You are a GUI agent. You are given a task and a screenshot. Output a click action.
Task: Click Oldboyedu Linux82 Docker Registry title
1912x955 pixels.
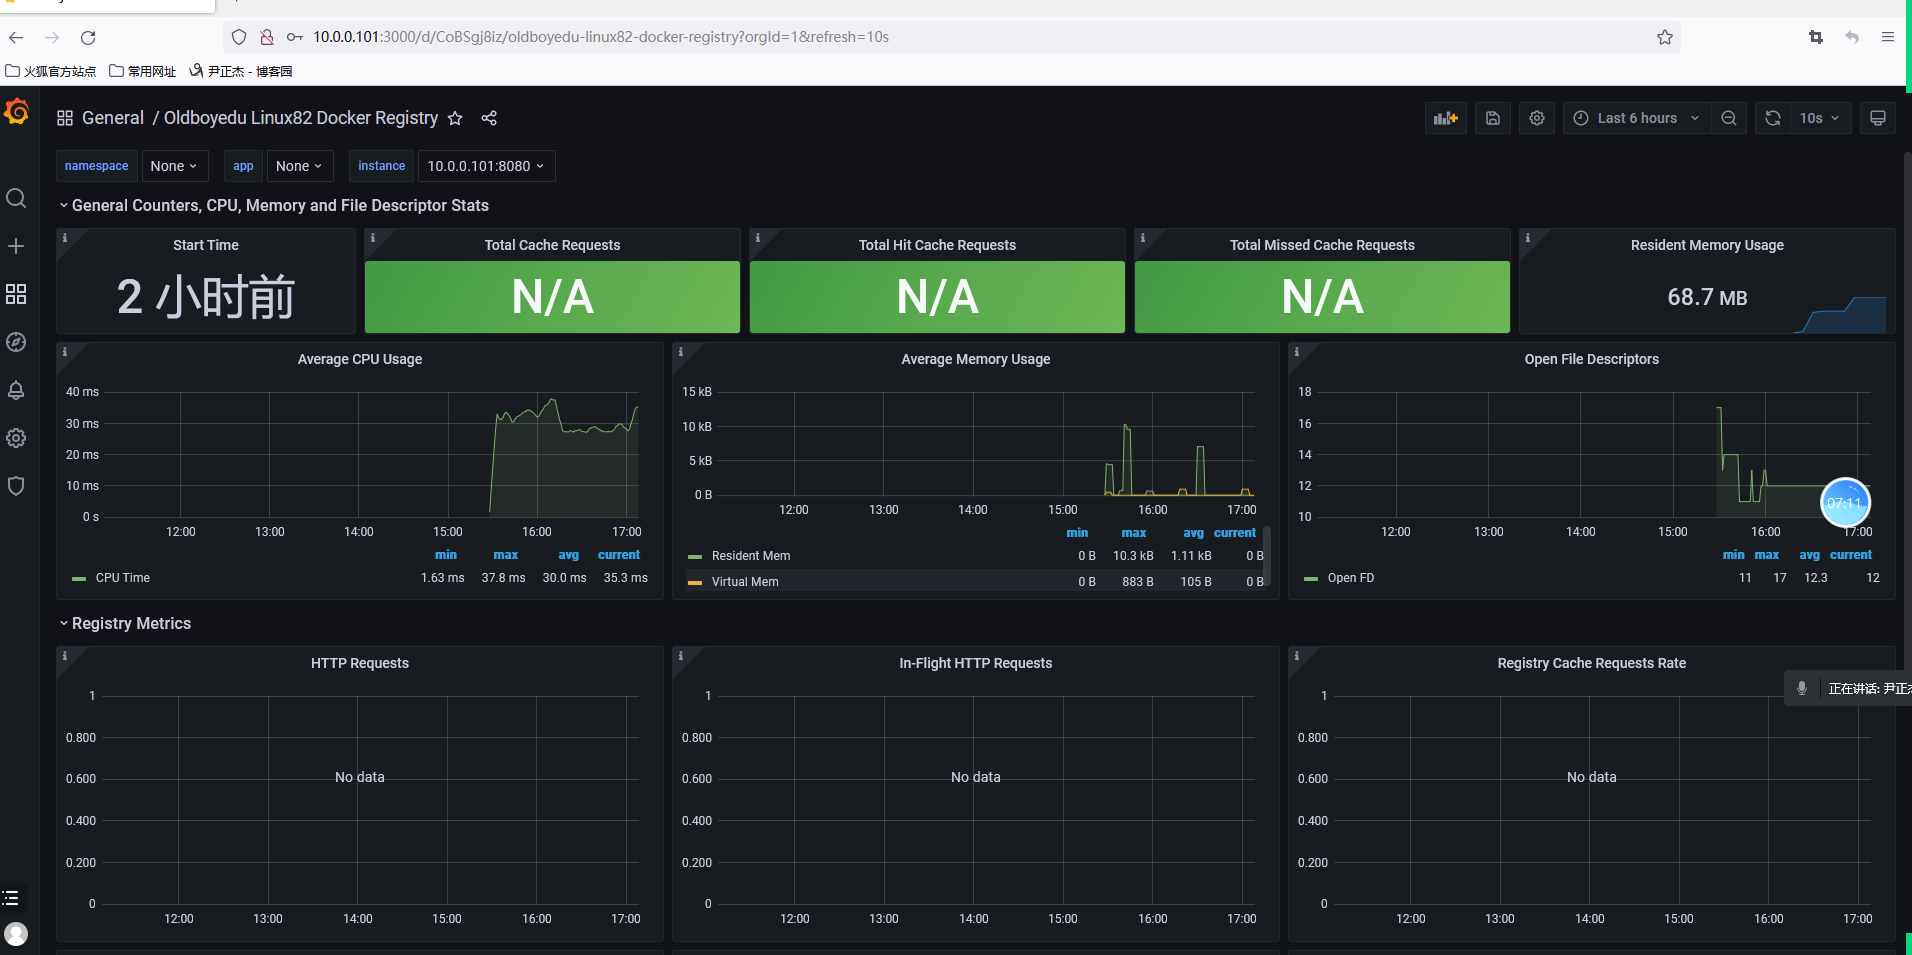[x=301, y=118]
